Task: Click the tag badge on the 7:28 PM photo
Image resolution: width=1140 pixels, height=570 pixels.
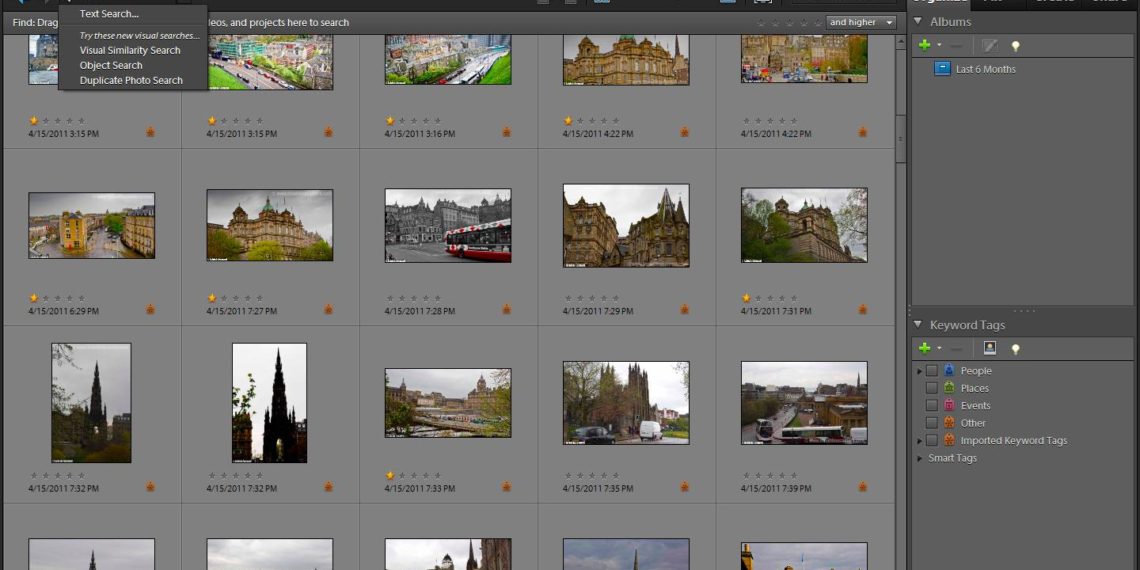Action: [x=506, y=309]
